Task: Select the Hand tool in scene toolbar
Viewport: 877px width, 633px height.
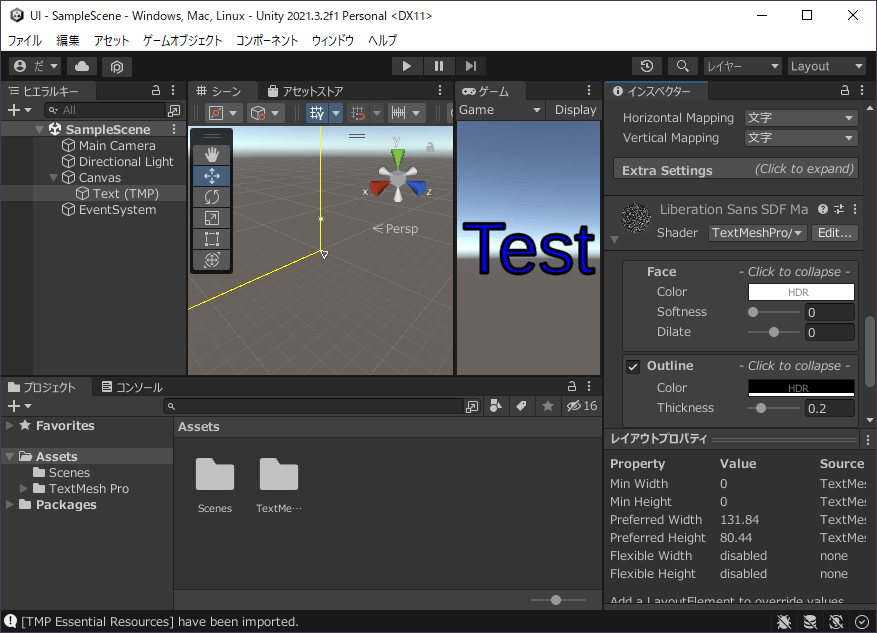Action: pos(211,155)
